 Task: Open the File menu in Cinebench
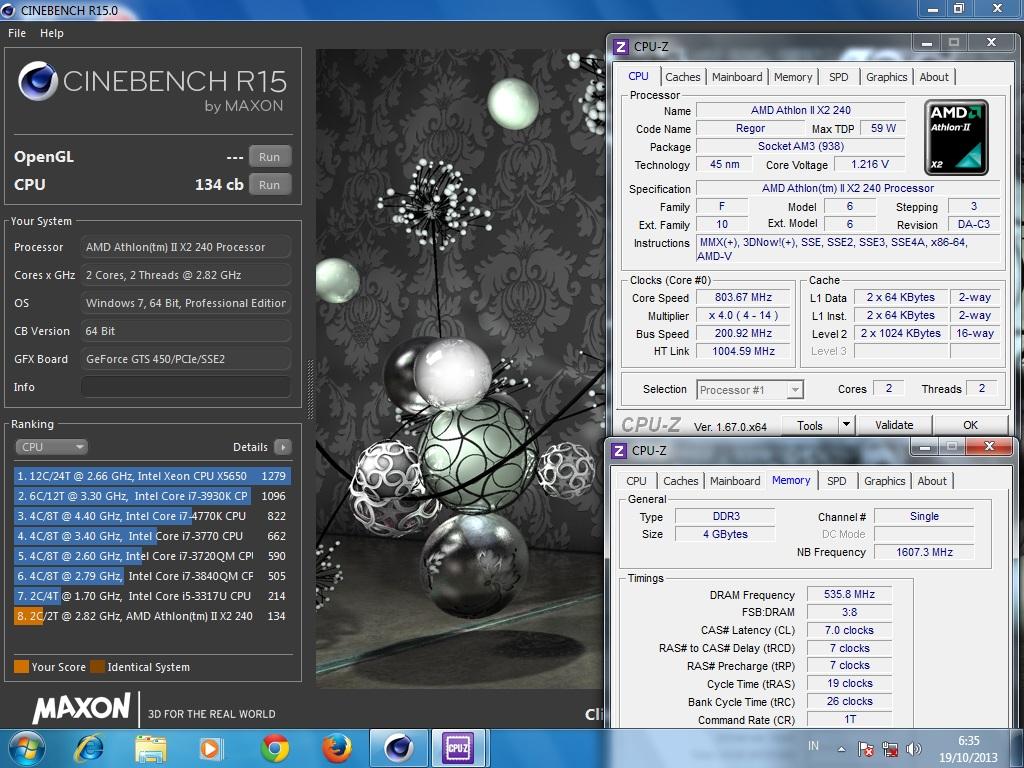pyautogui.click(x=17, y=33)
